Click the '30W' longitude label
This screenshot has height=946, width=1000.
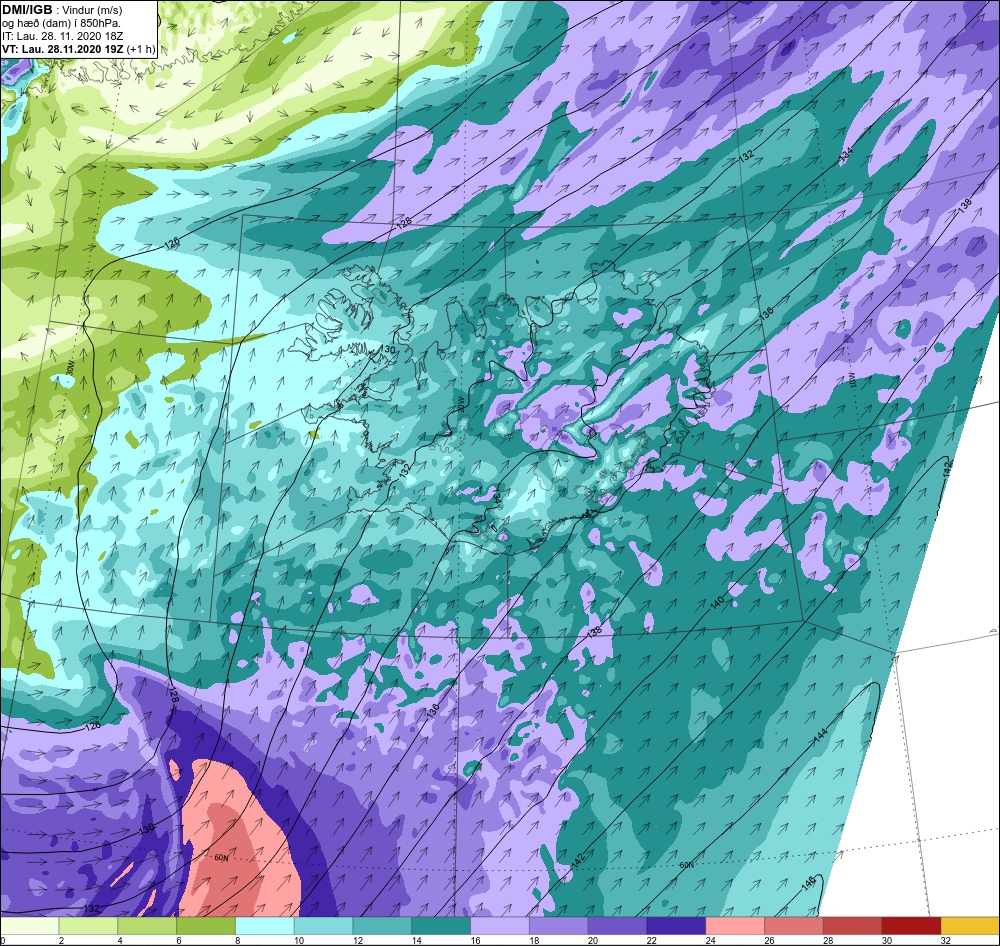71,367
